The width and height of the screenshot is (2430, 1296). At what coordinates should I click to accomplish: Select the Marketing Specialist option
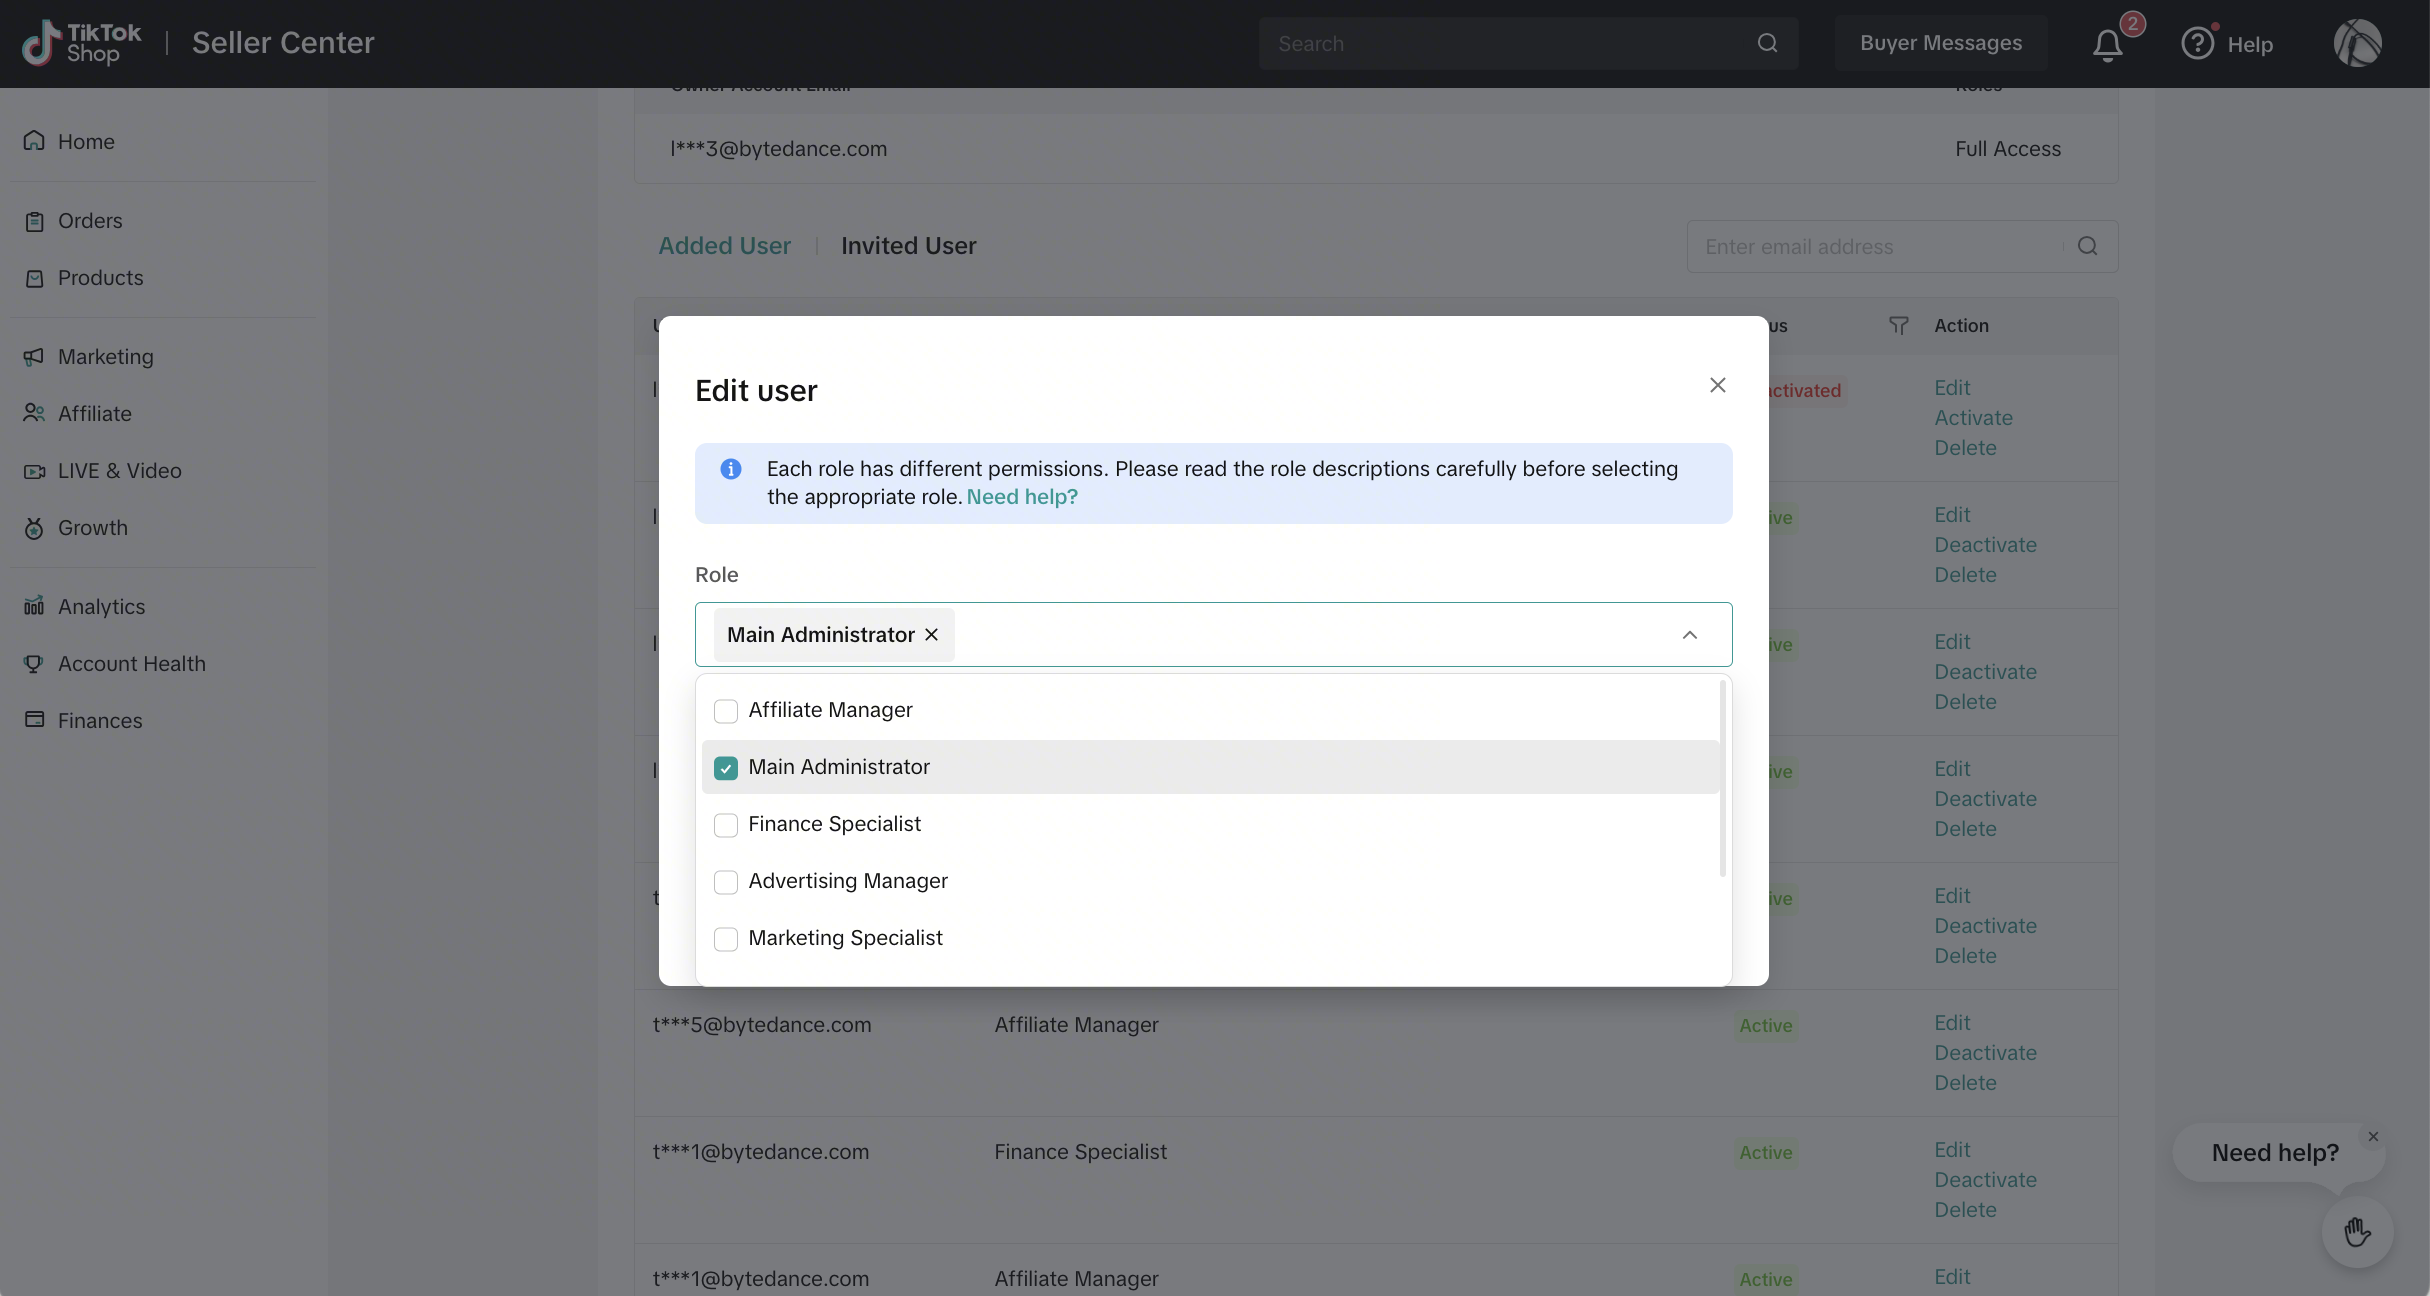click(x=845, y=938)
